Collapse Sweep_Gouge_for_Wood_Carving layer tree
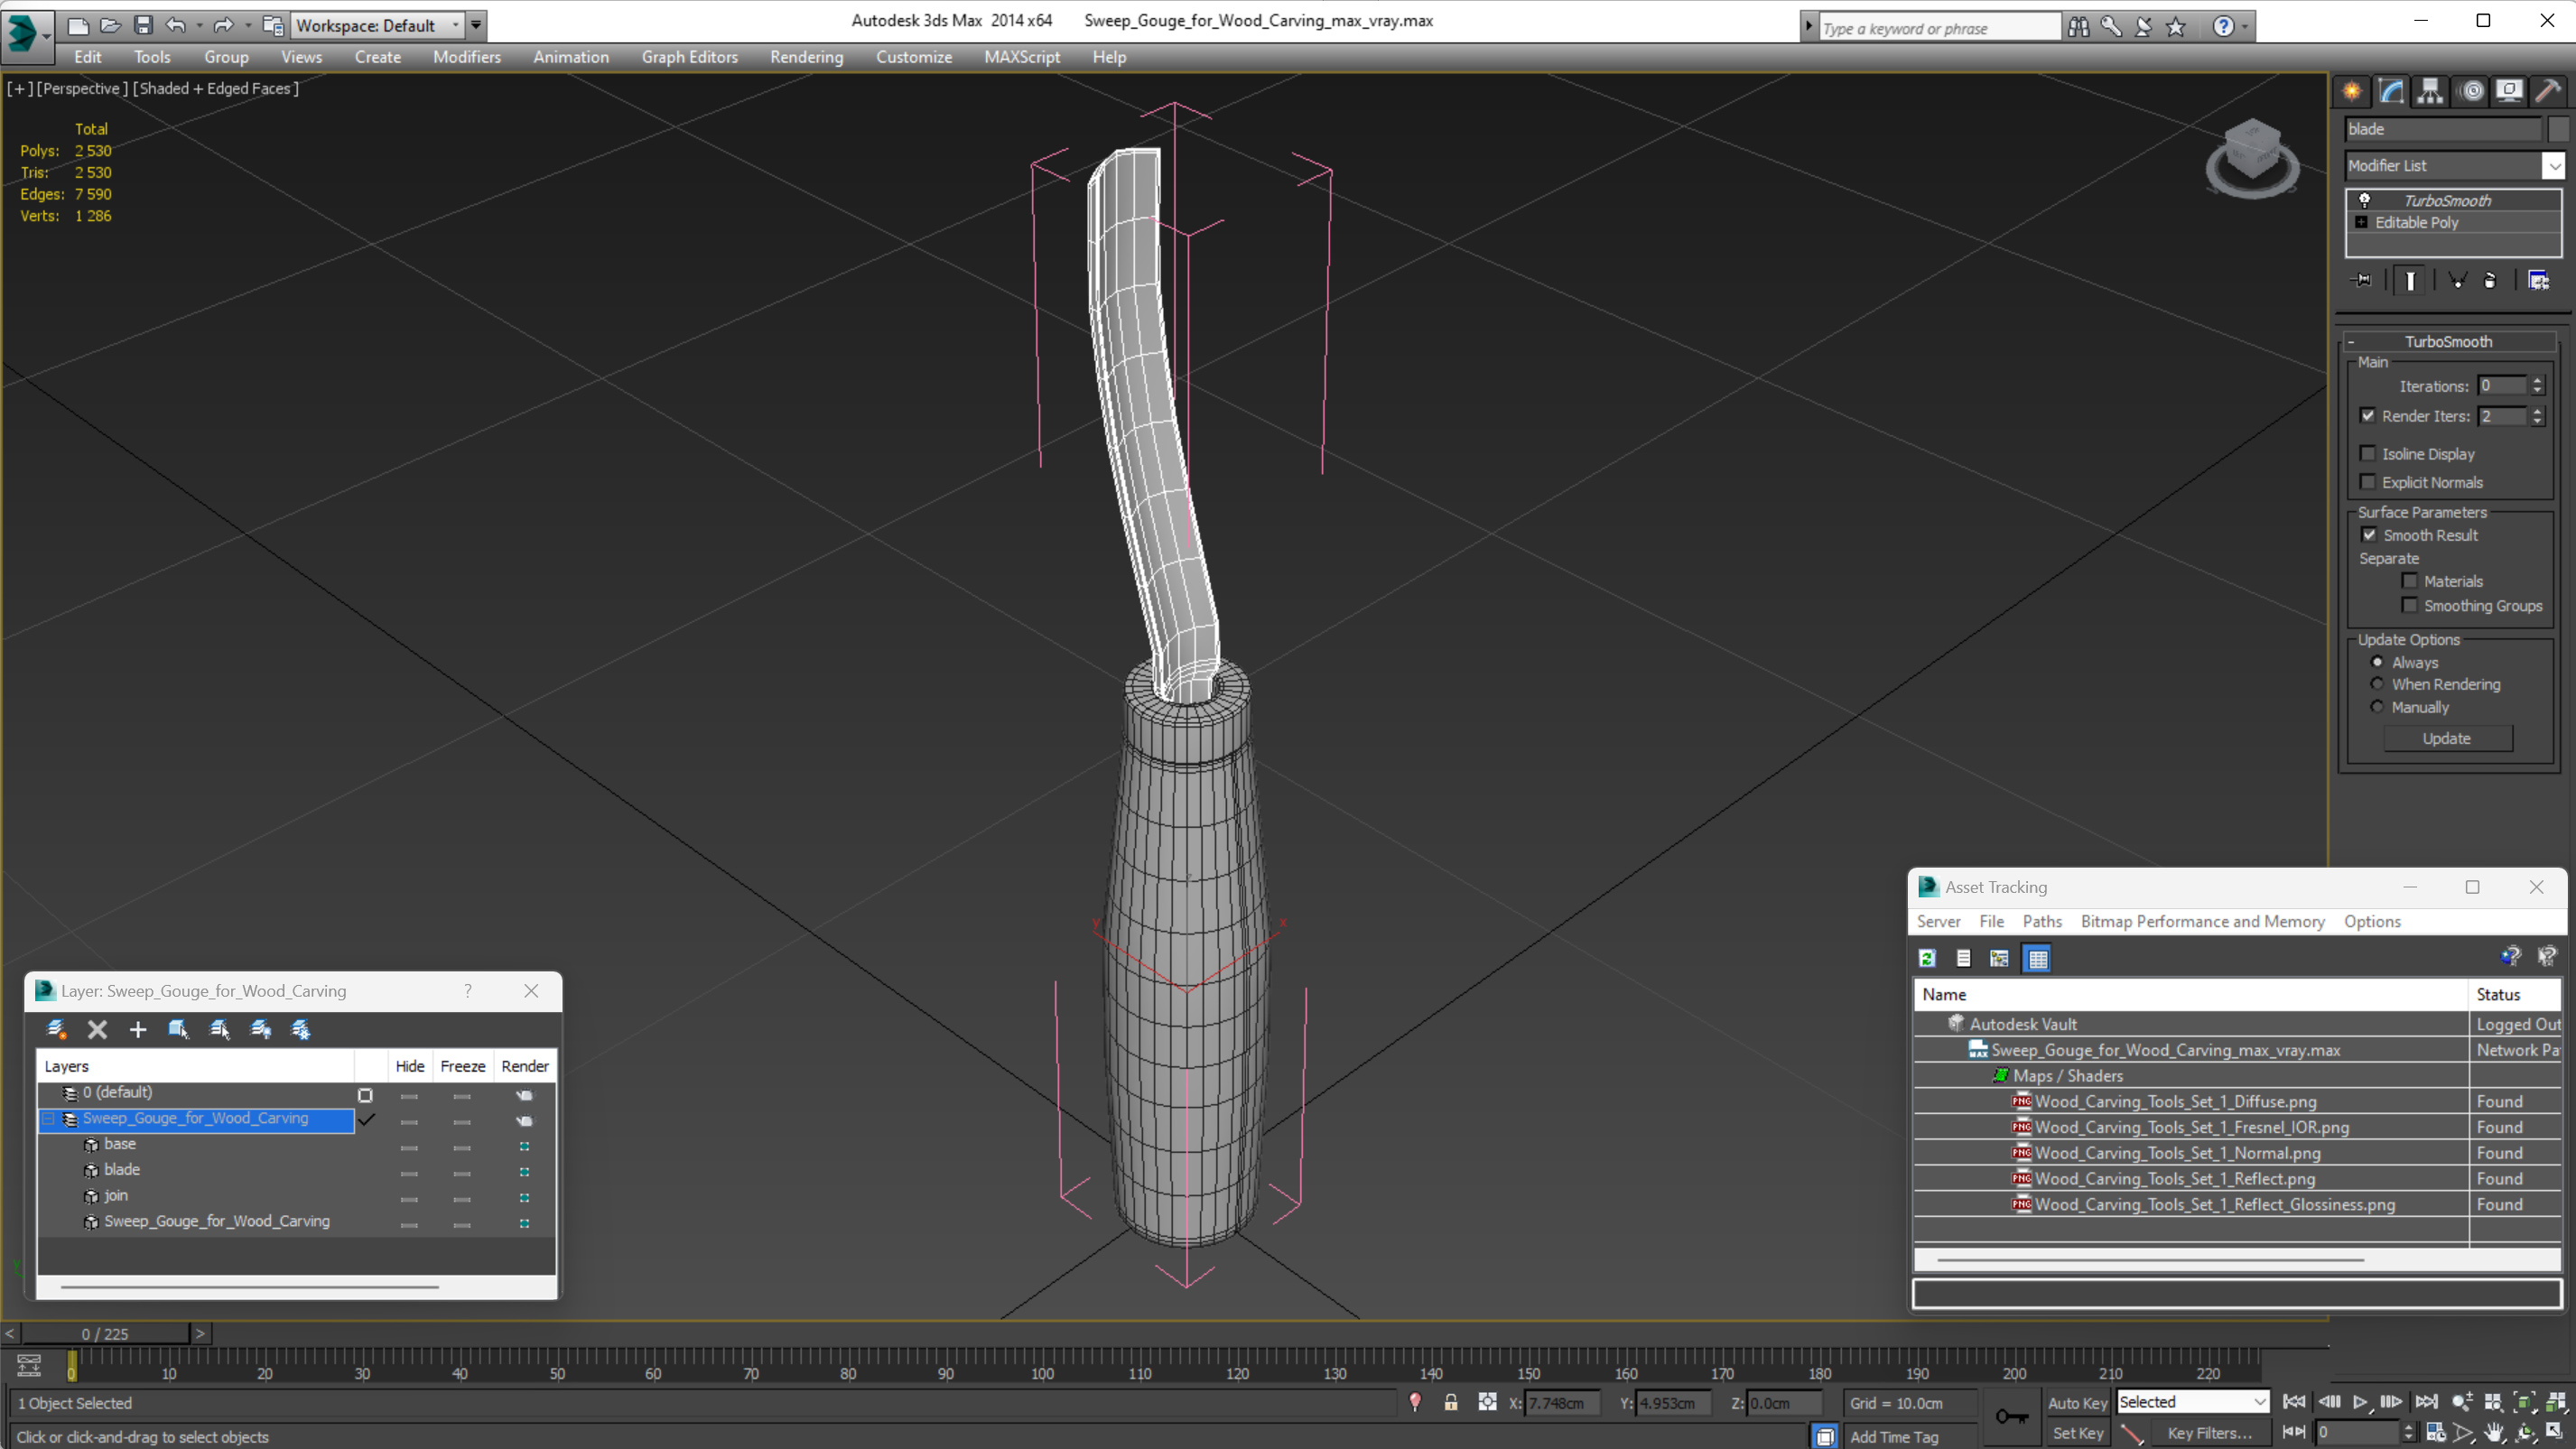 click(x=48, y=1119)
